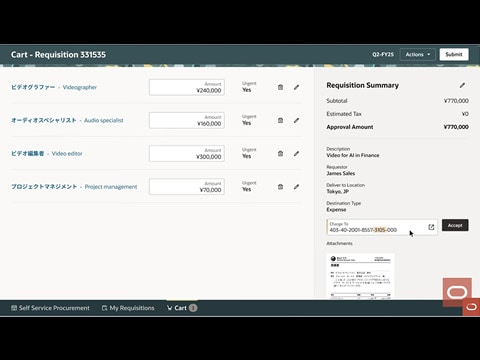The image size is (480, 360).
Task: Open the Video editor item link
Action: tap(47, 154)
